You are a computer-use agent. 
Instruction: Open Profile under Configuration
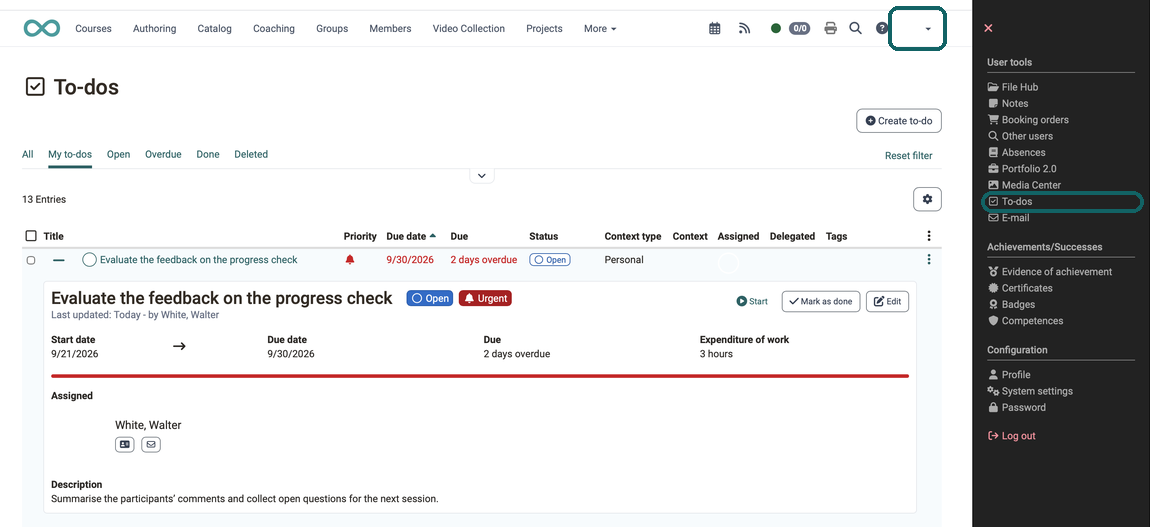coord(1009,375)
